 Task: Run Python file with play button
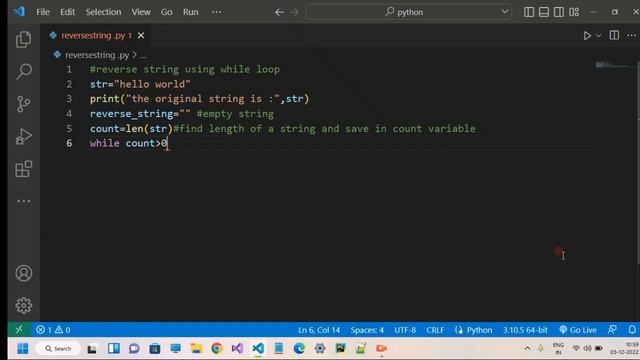pyautogui.click(x=587, y=36)
